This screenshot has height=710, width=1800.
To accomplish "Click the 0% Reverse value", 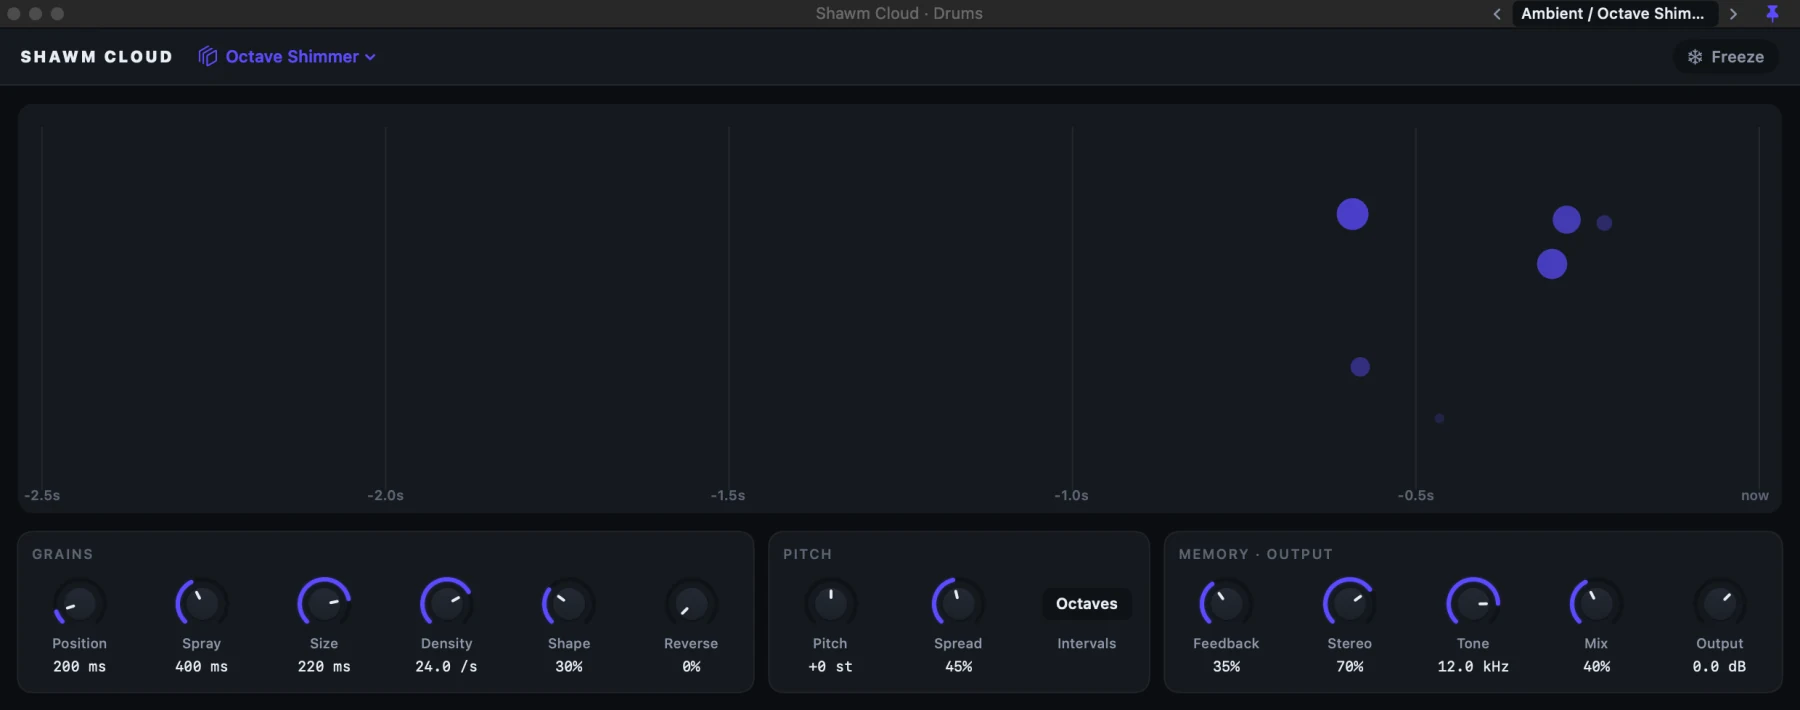I will (691, 667).
